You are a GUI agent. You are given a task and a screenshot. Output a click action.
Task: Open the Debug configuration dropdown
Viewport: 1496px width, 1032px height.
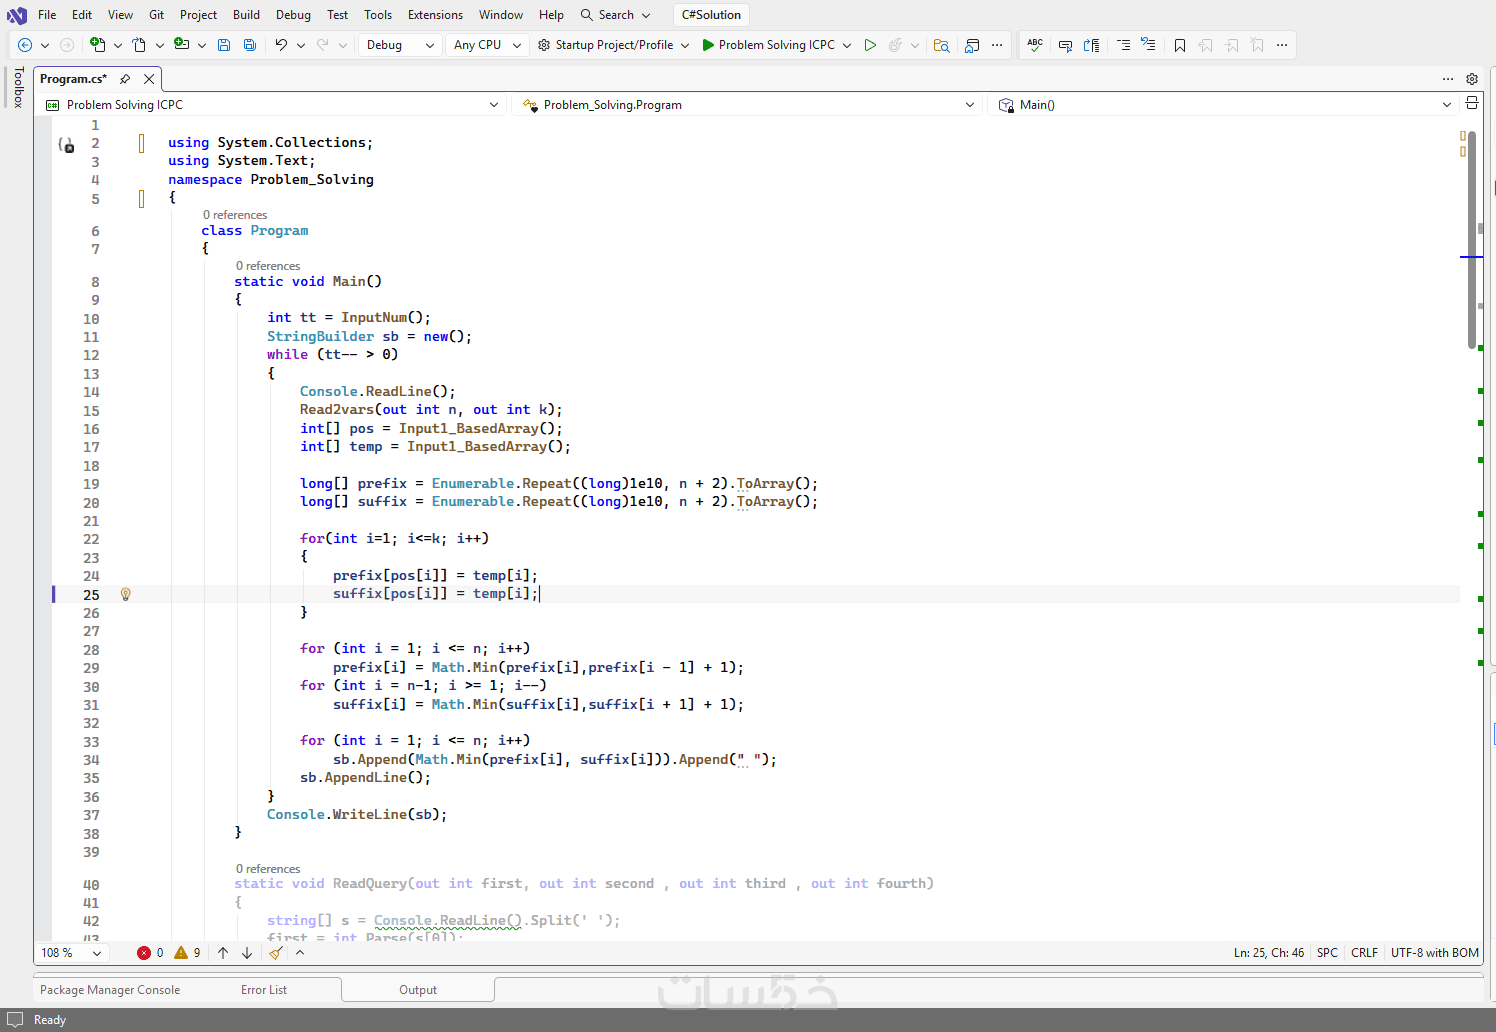pyautogui.click(x=400, y=45)
